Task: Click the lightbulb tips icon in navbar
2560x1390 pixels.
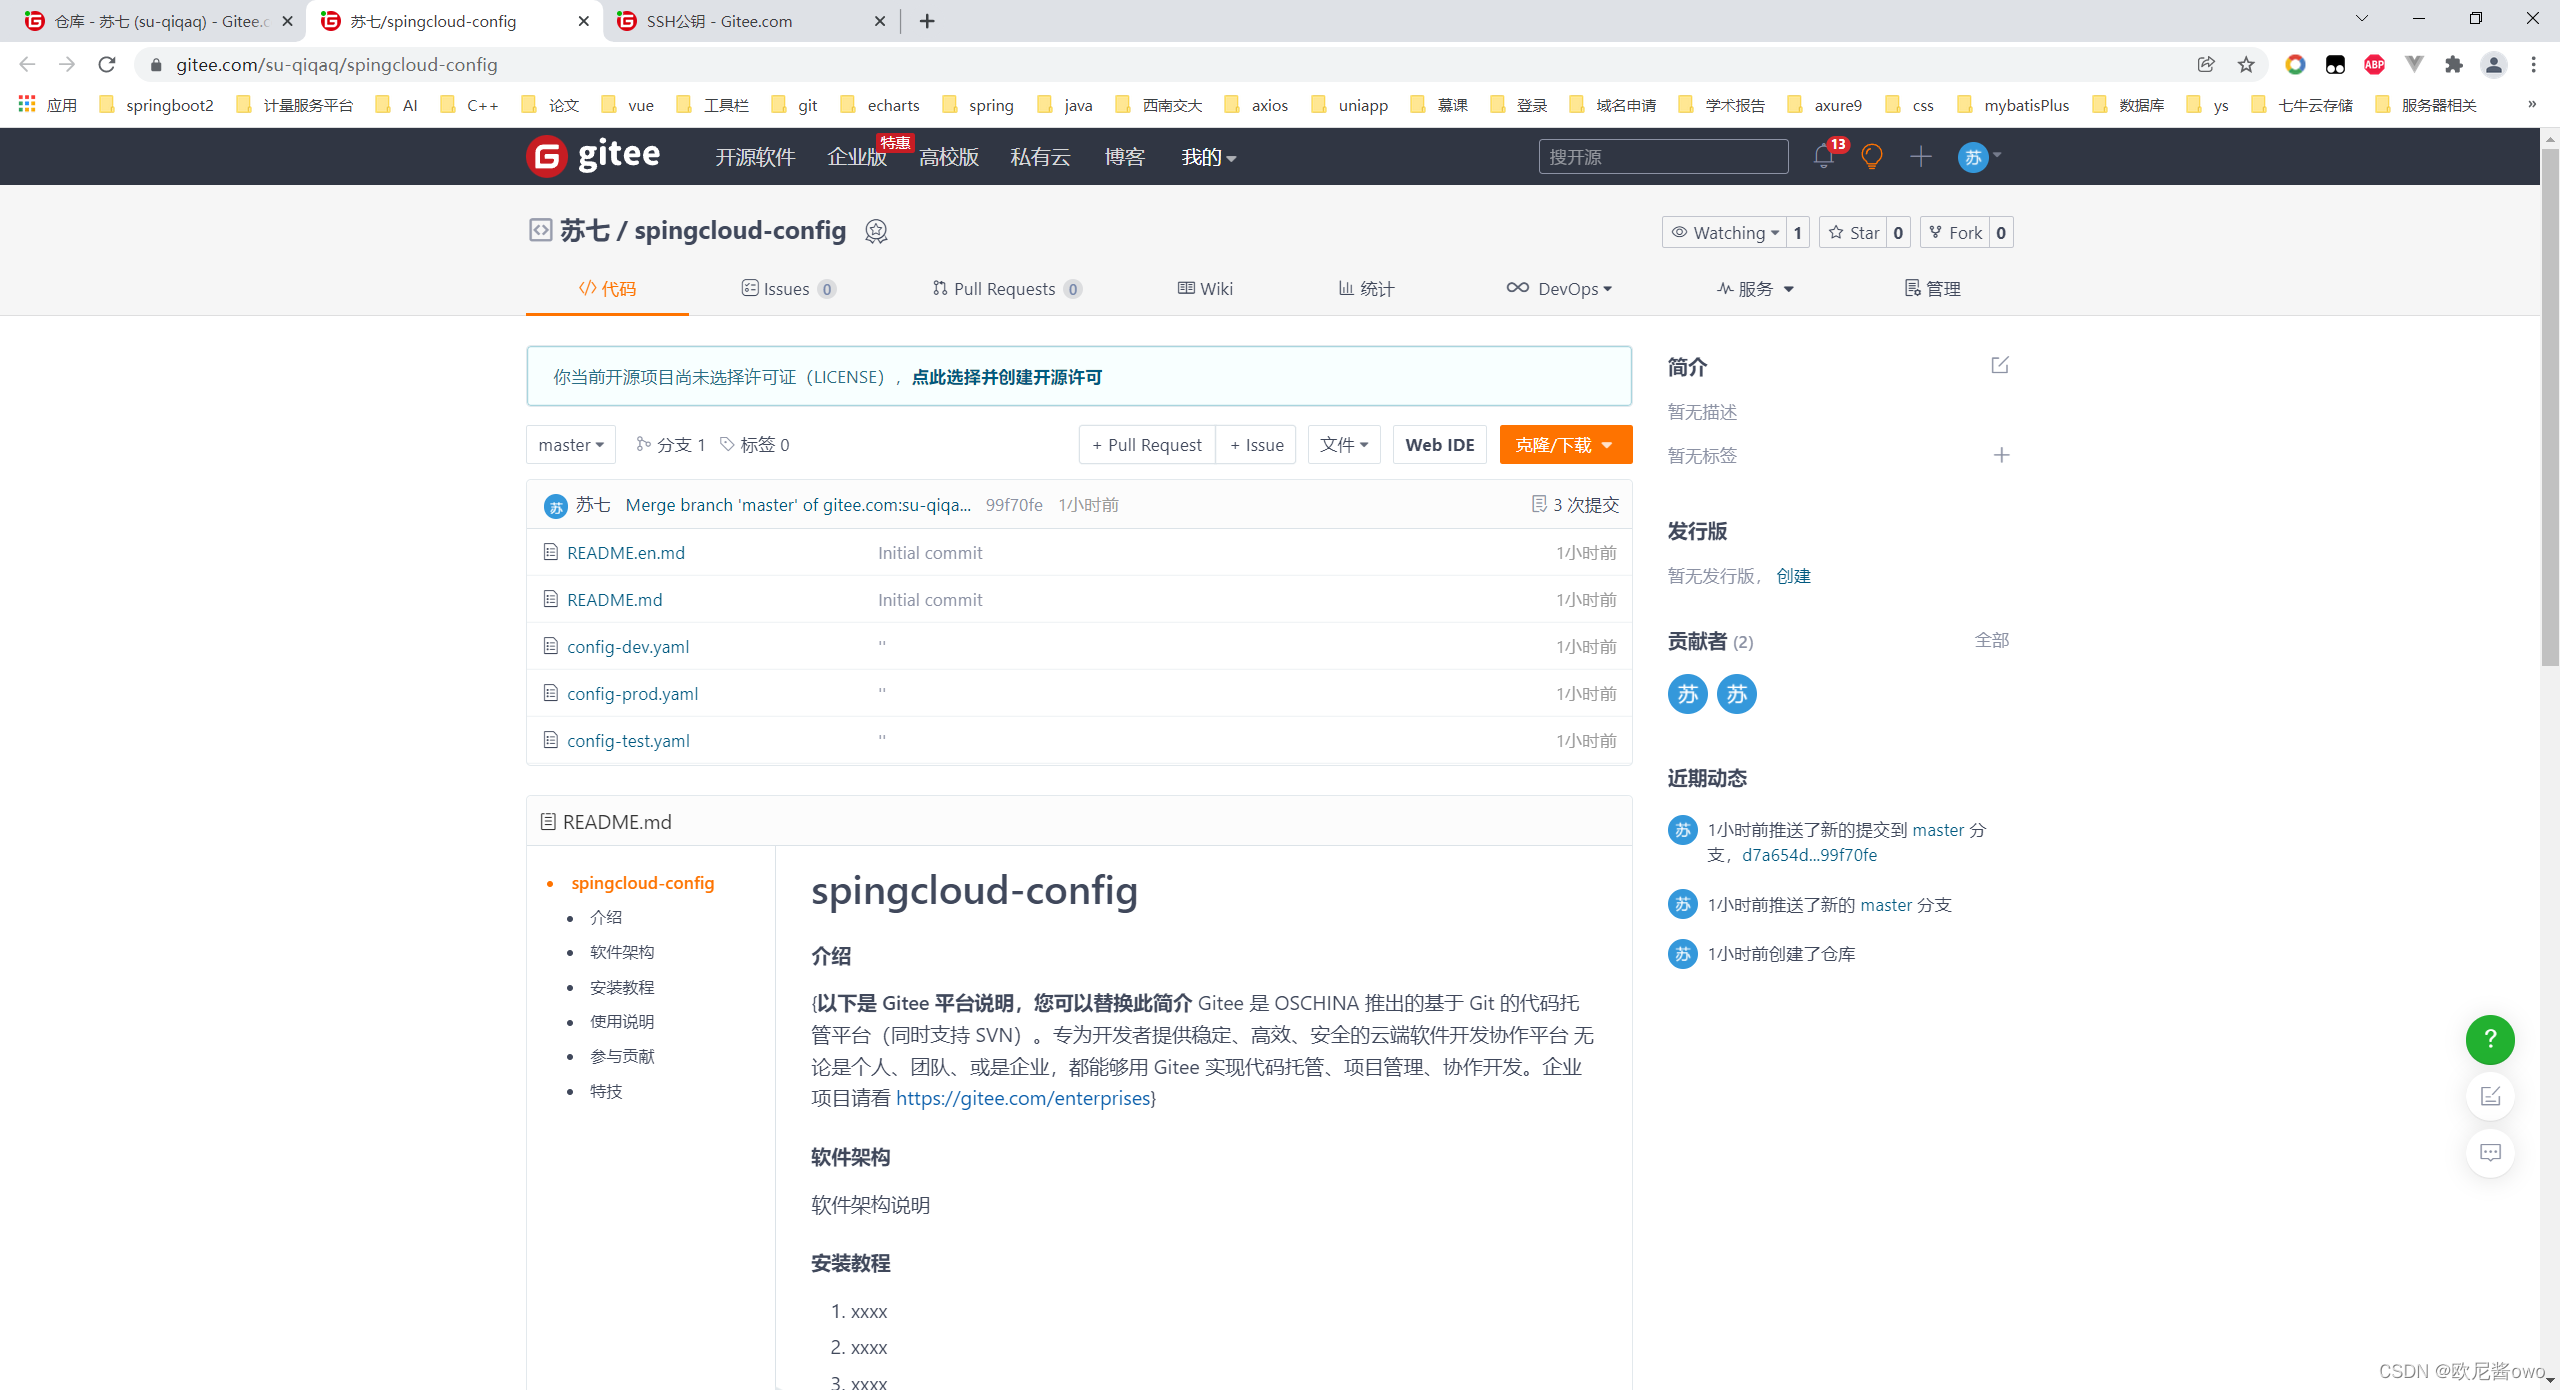Action: click(x=1871, y=157)
